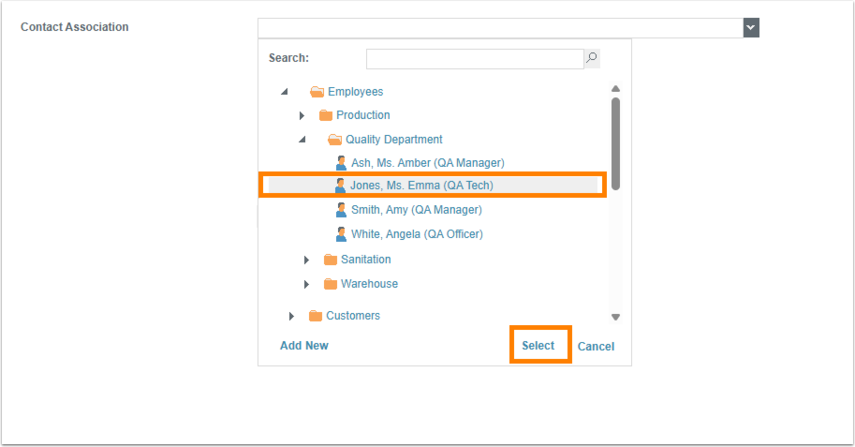Screen dimensions: 855x447
Task: Click the search magnifier icon
Action: 592,58
